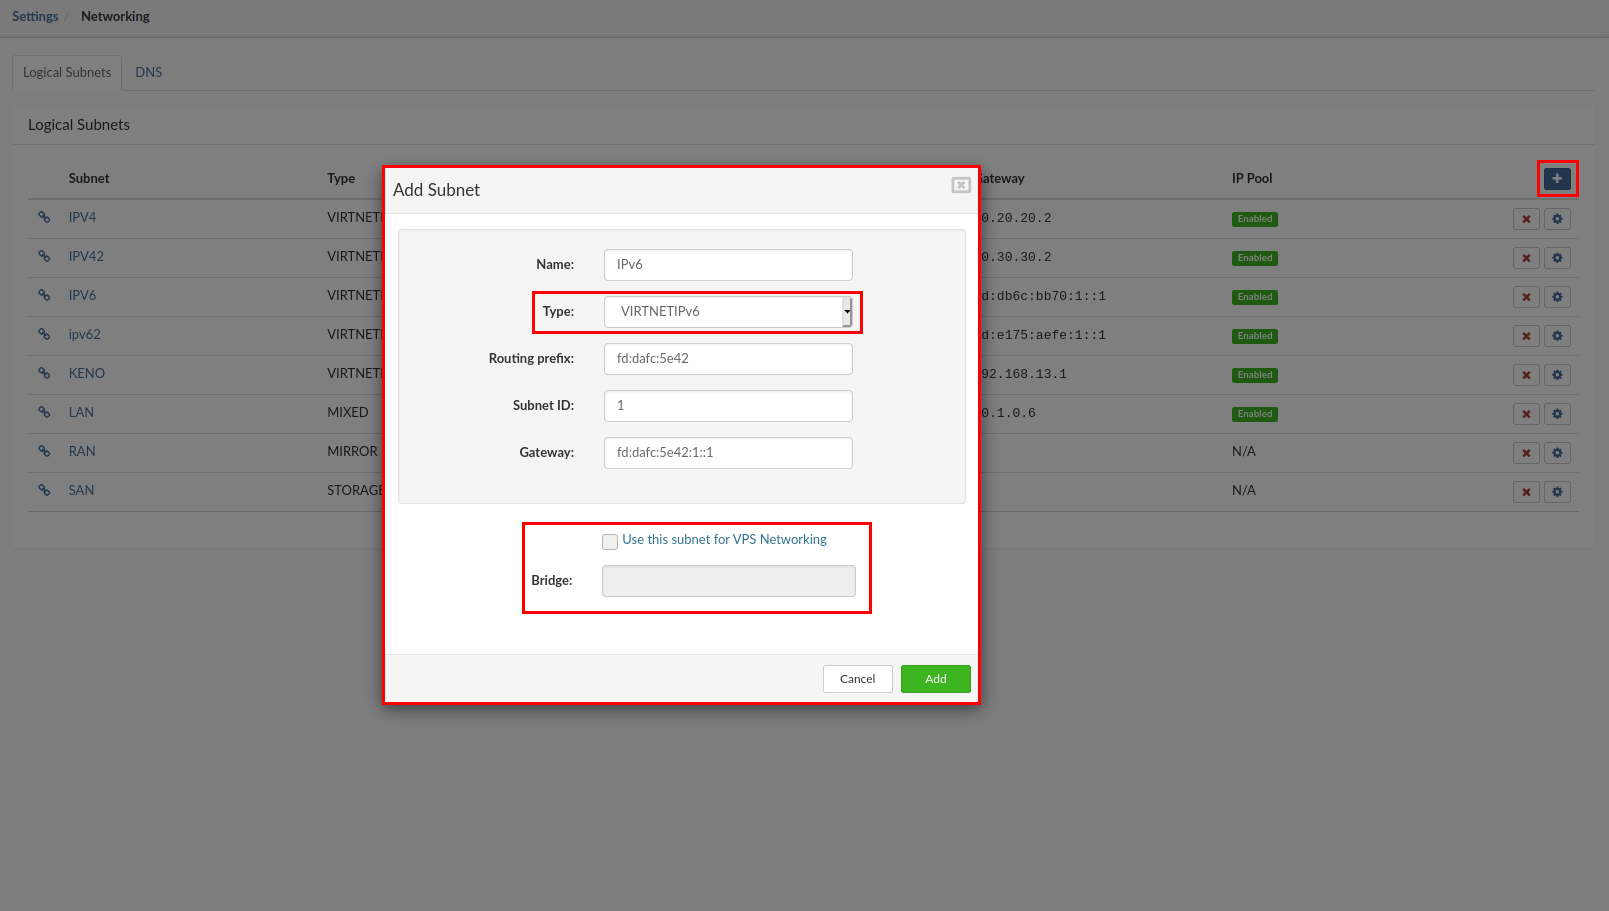The image size is (1609, 911).
Task: Toggle the Enabled IP Pool badge for KENO
Action: click(1254, 375)
